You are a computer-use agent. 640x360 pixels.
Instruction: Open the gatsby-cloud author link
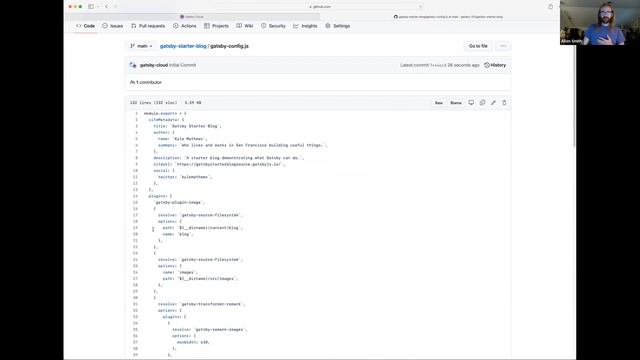(154, 65)
